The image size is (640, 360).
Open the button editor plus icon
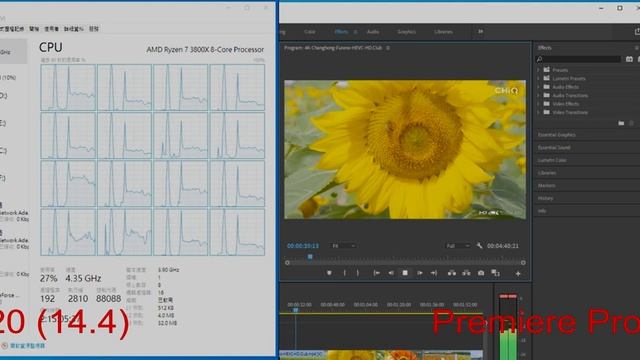click(518, 273)
